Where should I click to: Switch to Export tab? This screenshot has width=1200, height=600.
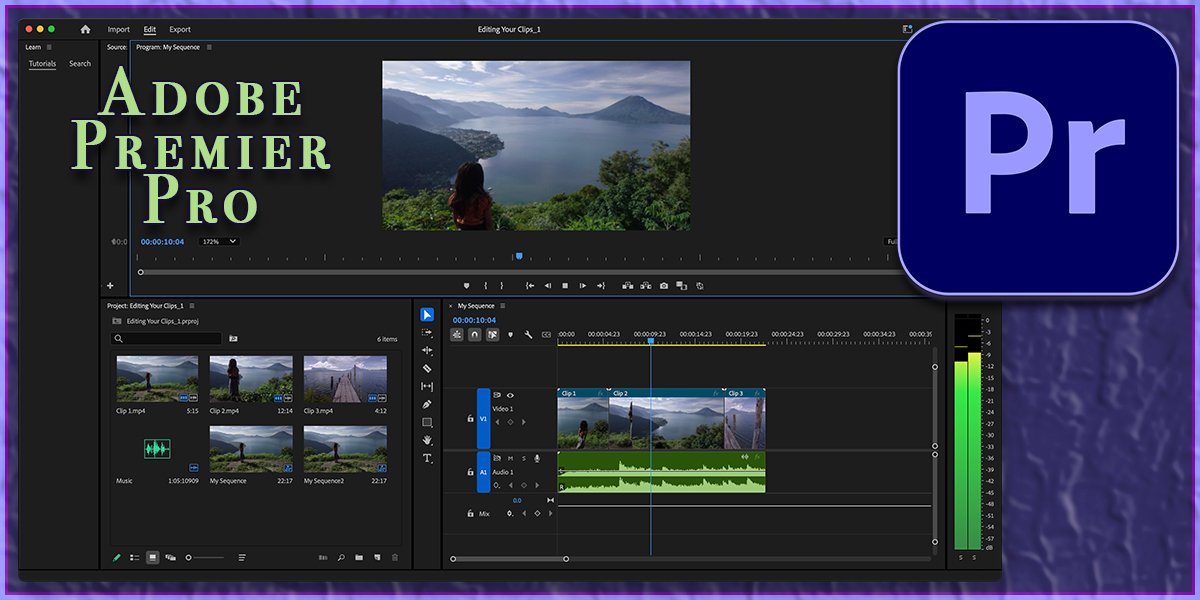pyautogui.click(x=180, y=30)
